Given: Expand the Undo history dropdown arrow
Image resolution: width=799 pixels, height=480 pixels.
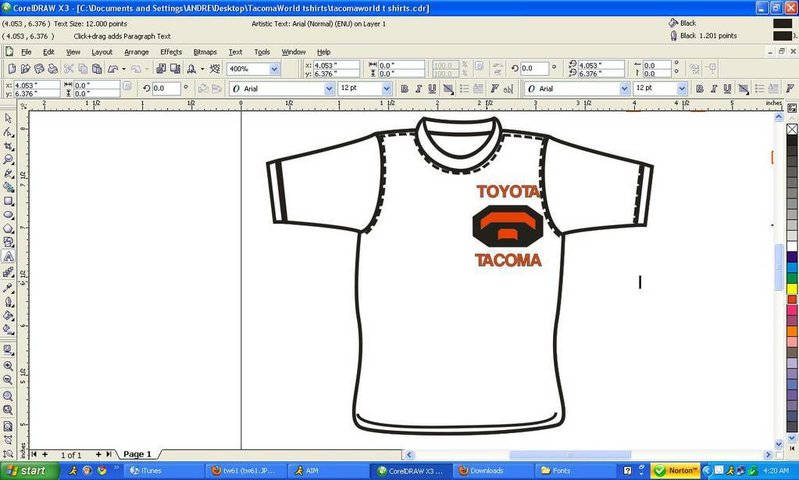Looking at the screenshot, I should pyautogui.click(x=124, y=69).
